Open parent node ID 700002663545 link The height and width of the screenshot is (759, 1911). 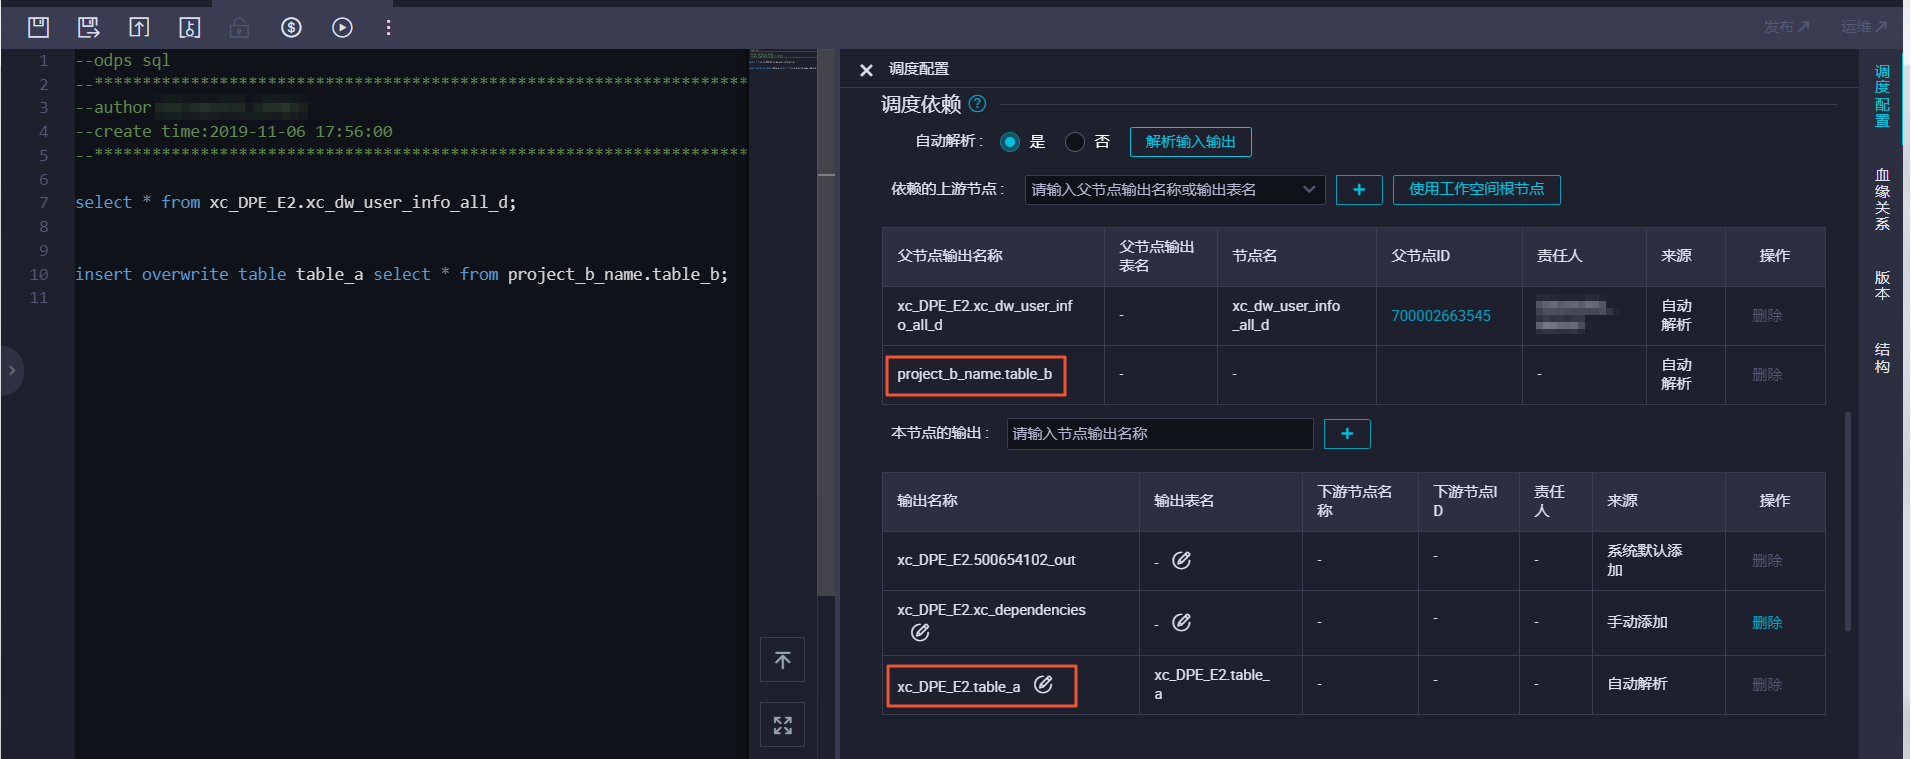pyautogui.click(x=1441, y=316)
